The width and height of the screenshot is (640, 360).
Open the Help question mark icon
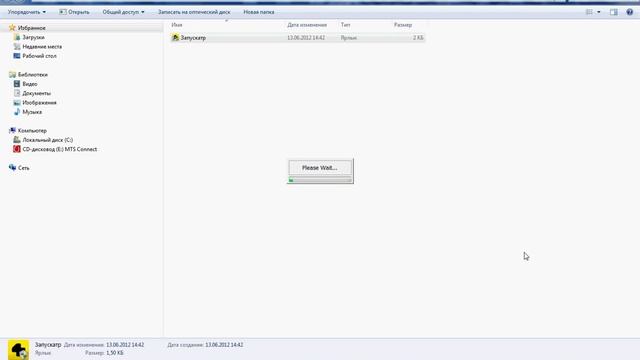(629, 12)
